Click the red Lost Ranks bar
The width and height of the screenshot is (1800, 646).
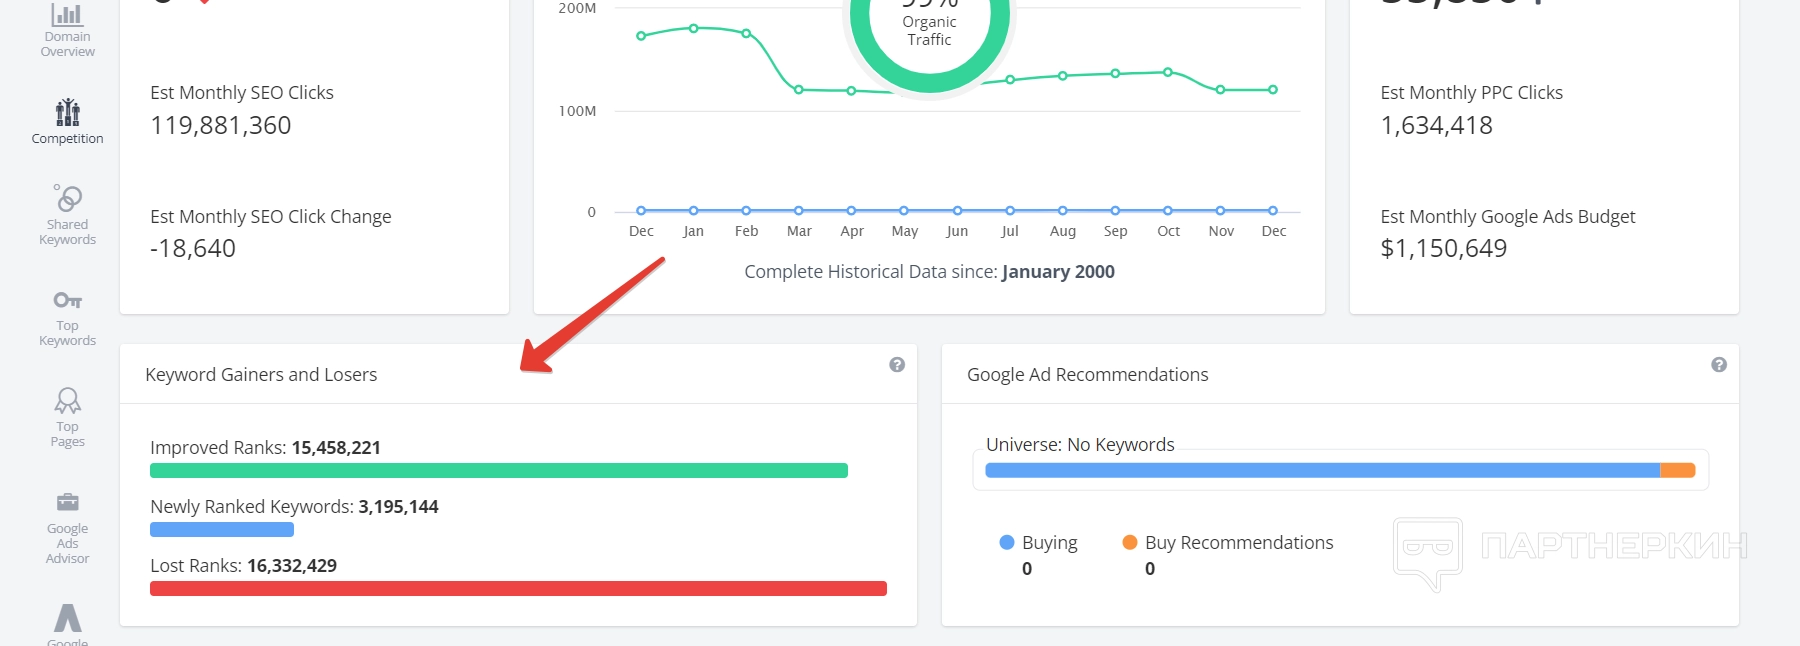pos(518,588)
